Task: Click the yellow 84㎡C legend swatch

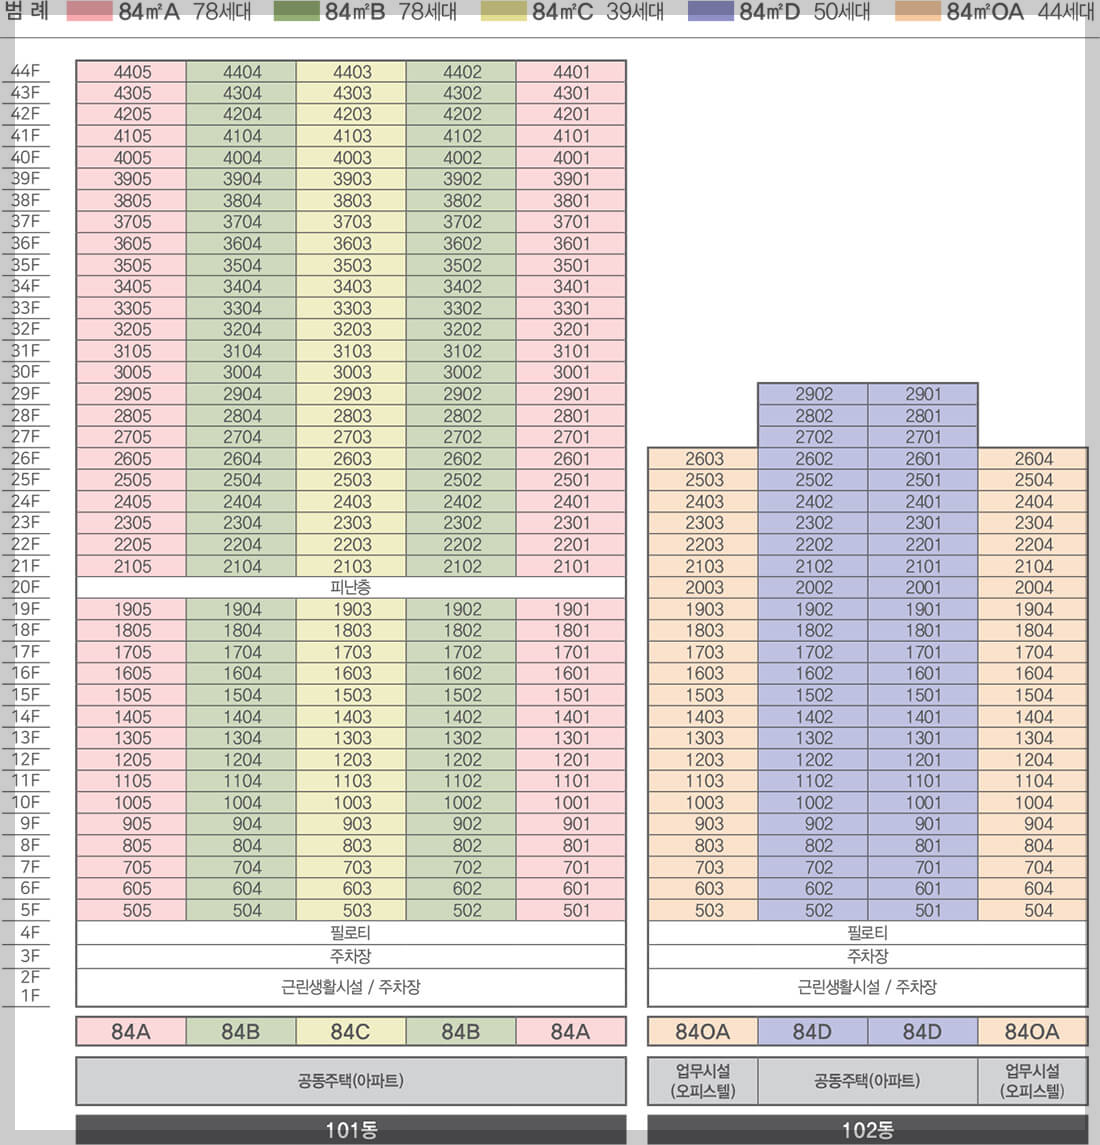Action: point(504,11)
